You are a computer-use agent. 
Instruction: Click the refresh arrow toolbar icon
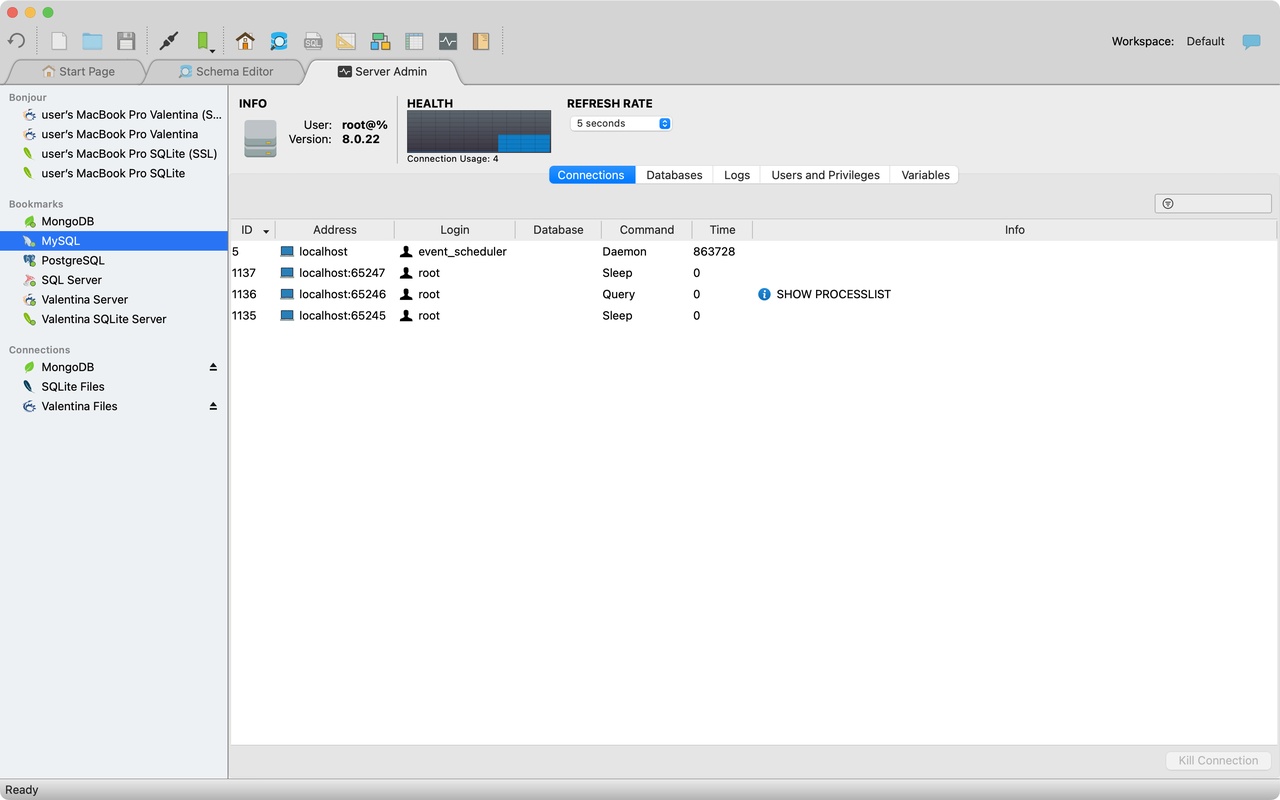(x=16, y=41)
